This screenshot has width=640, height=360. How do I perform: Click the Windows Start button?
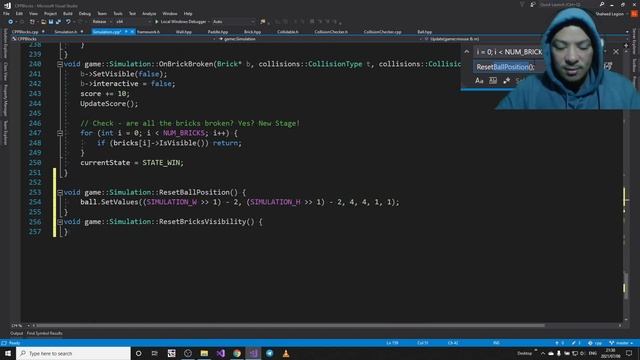[x=8, y=353]
